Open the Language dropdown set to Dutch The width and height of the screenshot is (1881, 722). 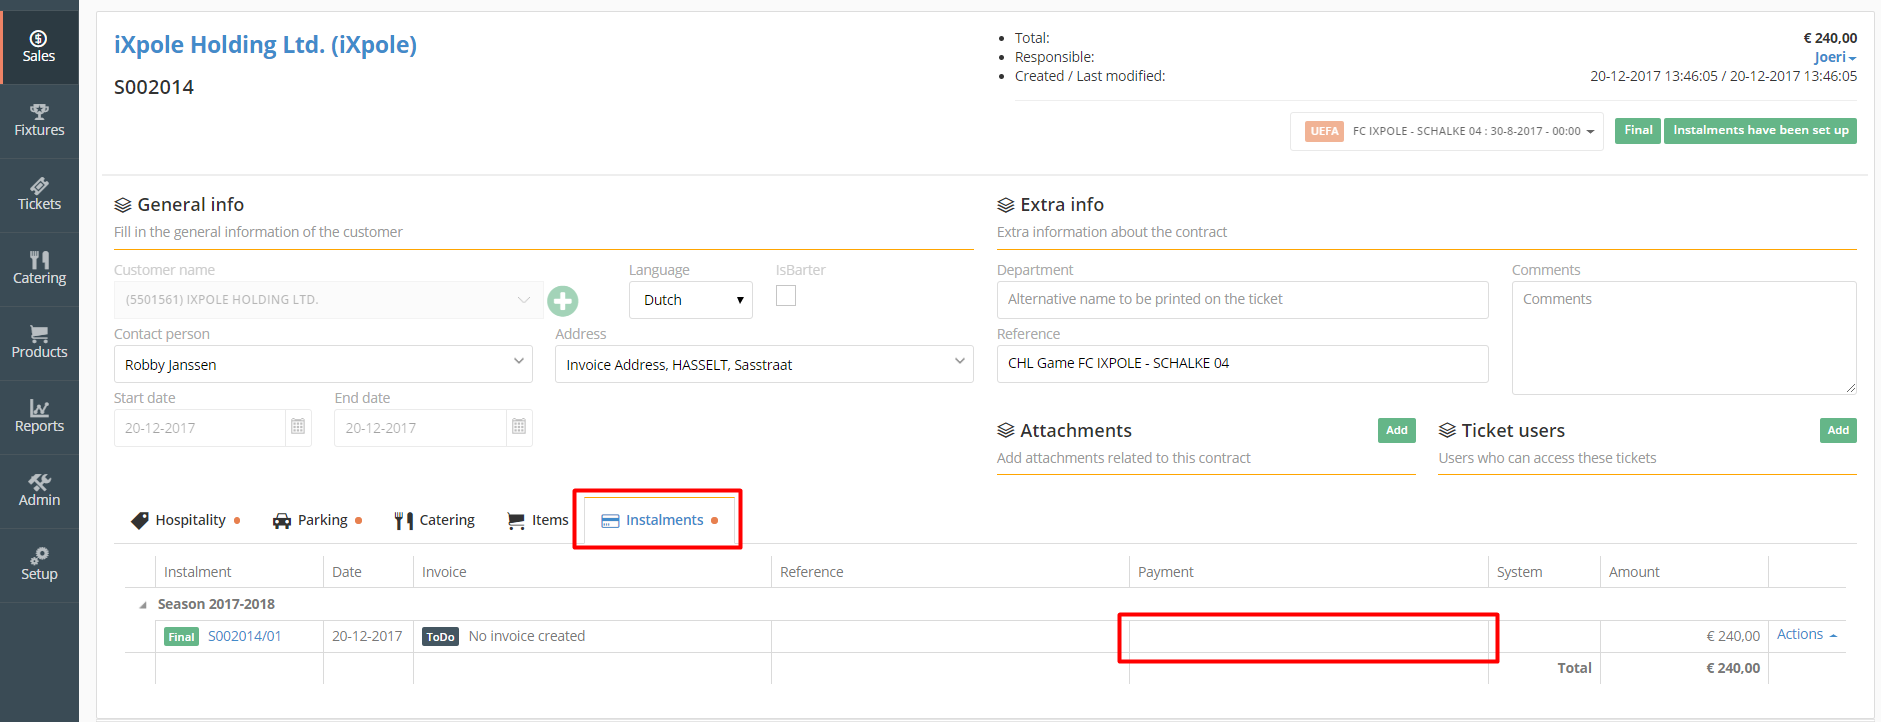[x=690, y=300]
